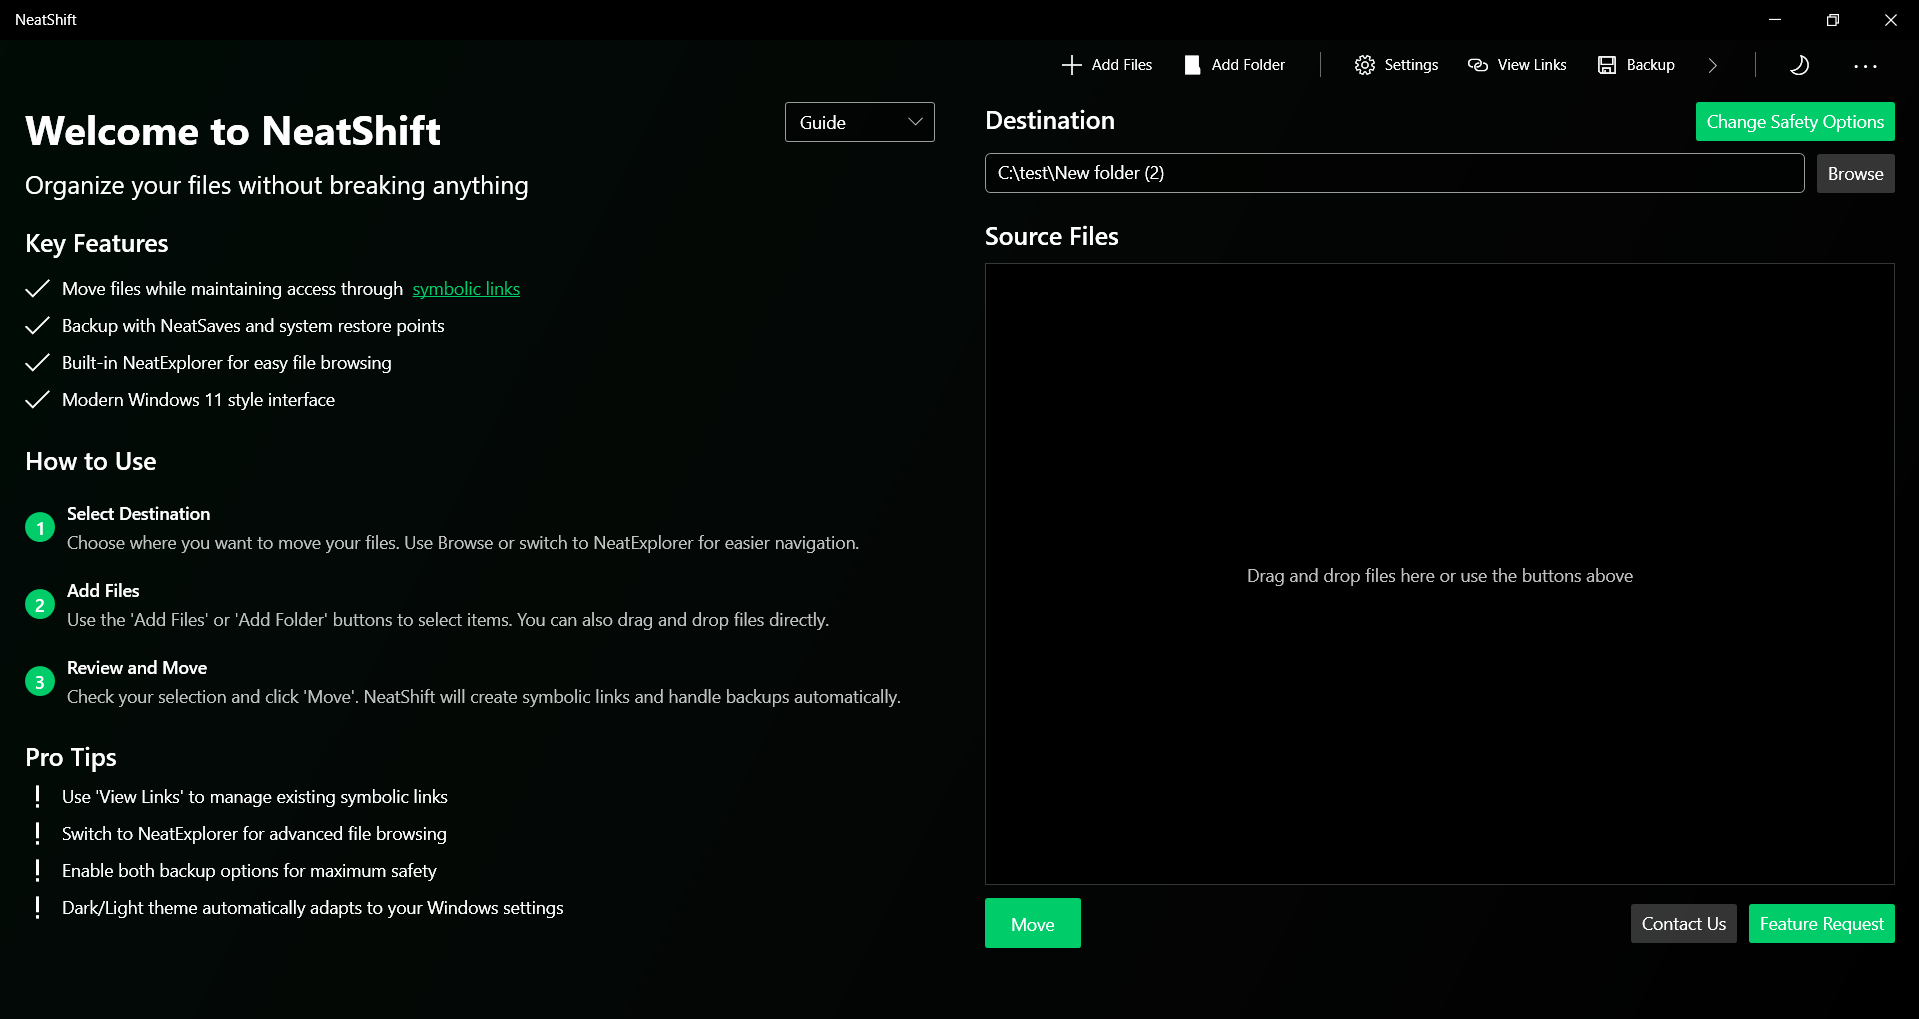Click the 'Add Files' step heading in How to Use

[x=103, y=591]
